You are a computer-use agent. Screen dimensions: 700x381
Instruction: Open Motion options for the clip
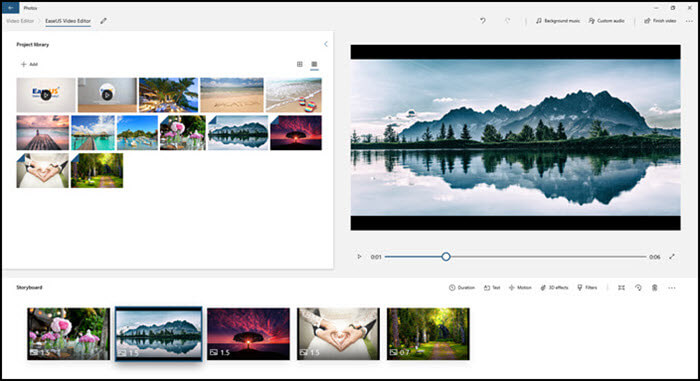[520, 288]
